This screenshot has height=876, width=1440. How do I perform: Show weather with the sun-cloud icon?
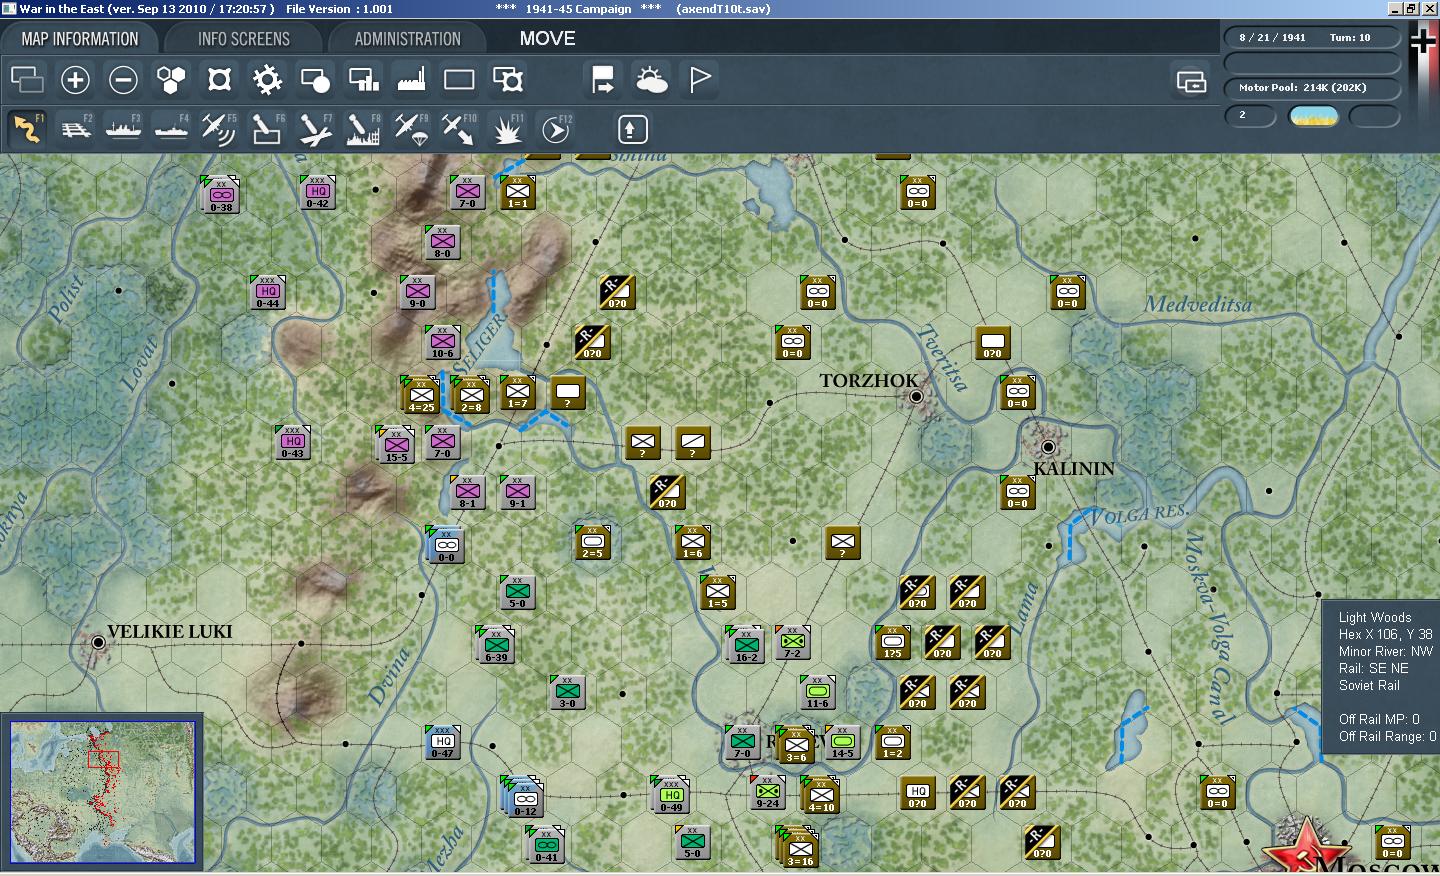tap(651, 79)
